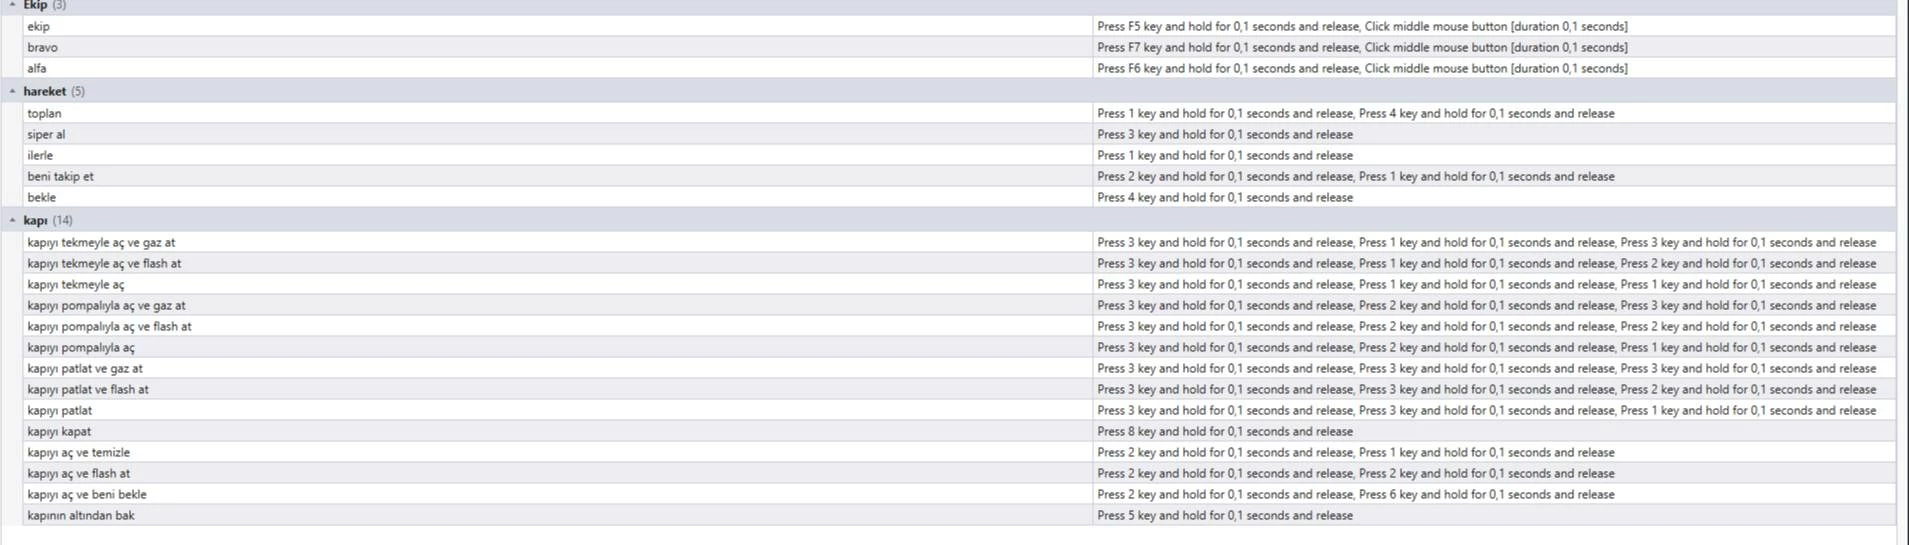
Task: Collapse the kapı group arrow
Action: (12, 220)
